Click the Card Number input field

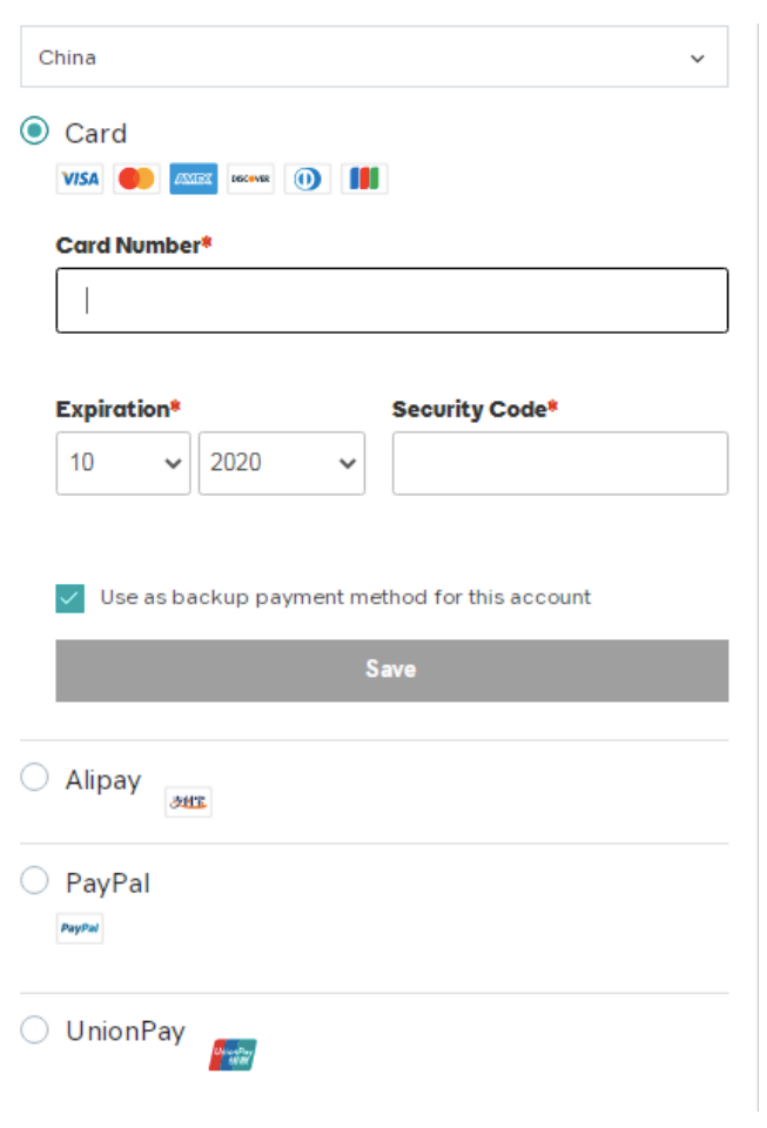click(x=390, y=299)
